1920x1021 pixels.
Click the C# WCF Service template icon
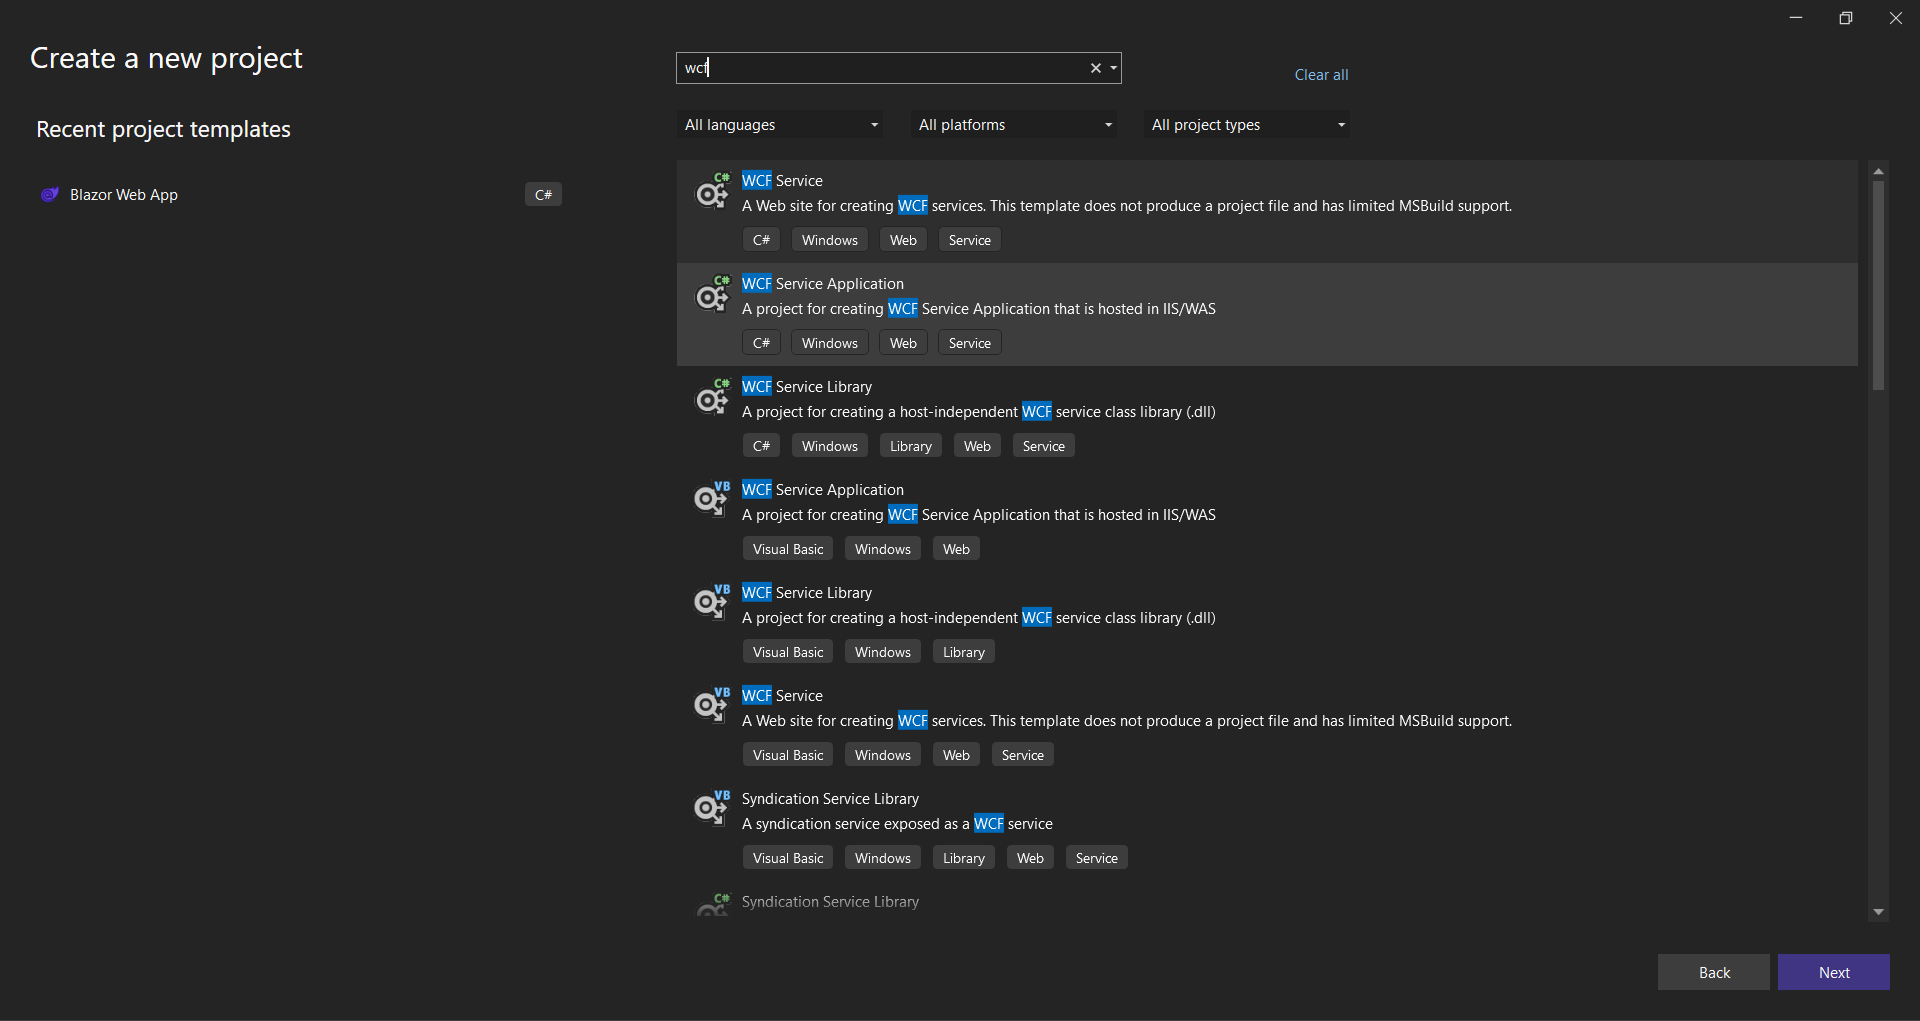pos(713,190)
